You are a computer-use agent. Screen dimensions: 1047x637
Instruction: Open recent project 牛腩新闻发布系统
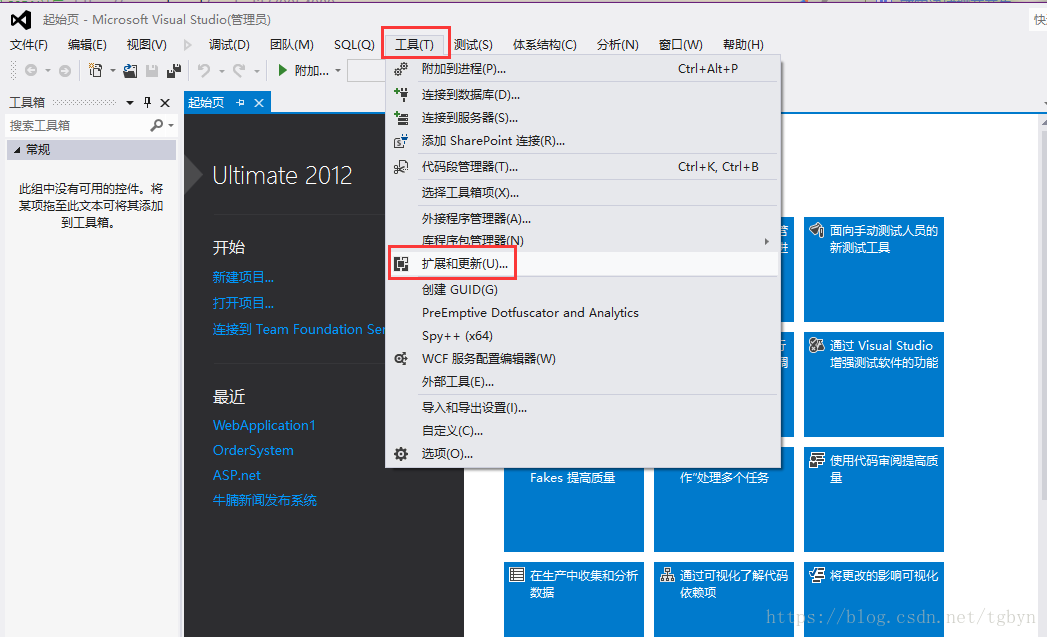[264, 500]
